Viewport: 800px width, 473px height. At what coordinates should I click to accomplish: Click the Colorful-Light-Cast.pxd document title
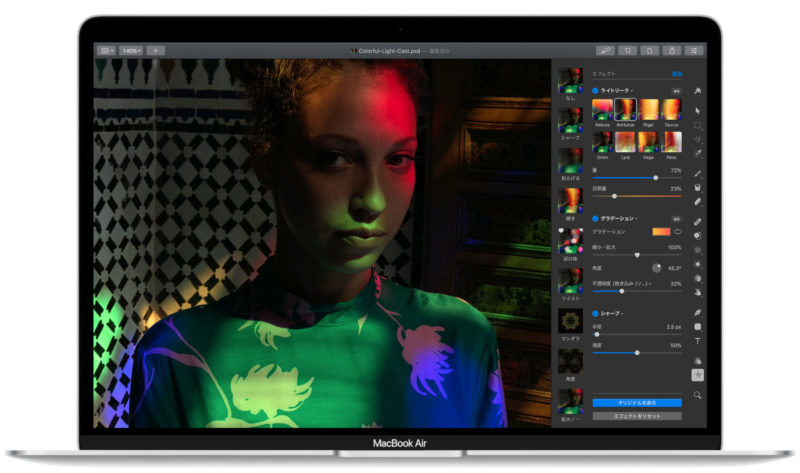point(389,51)
